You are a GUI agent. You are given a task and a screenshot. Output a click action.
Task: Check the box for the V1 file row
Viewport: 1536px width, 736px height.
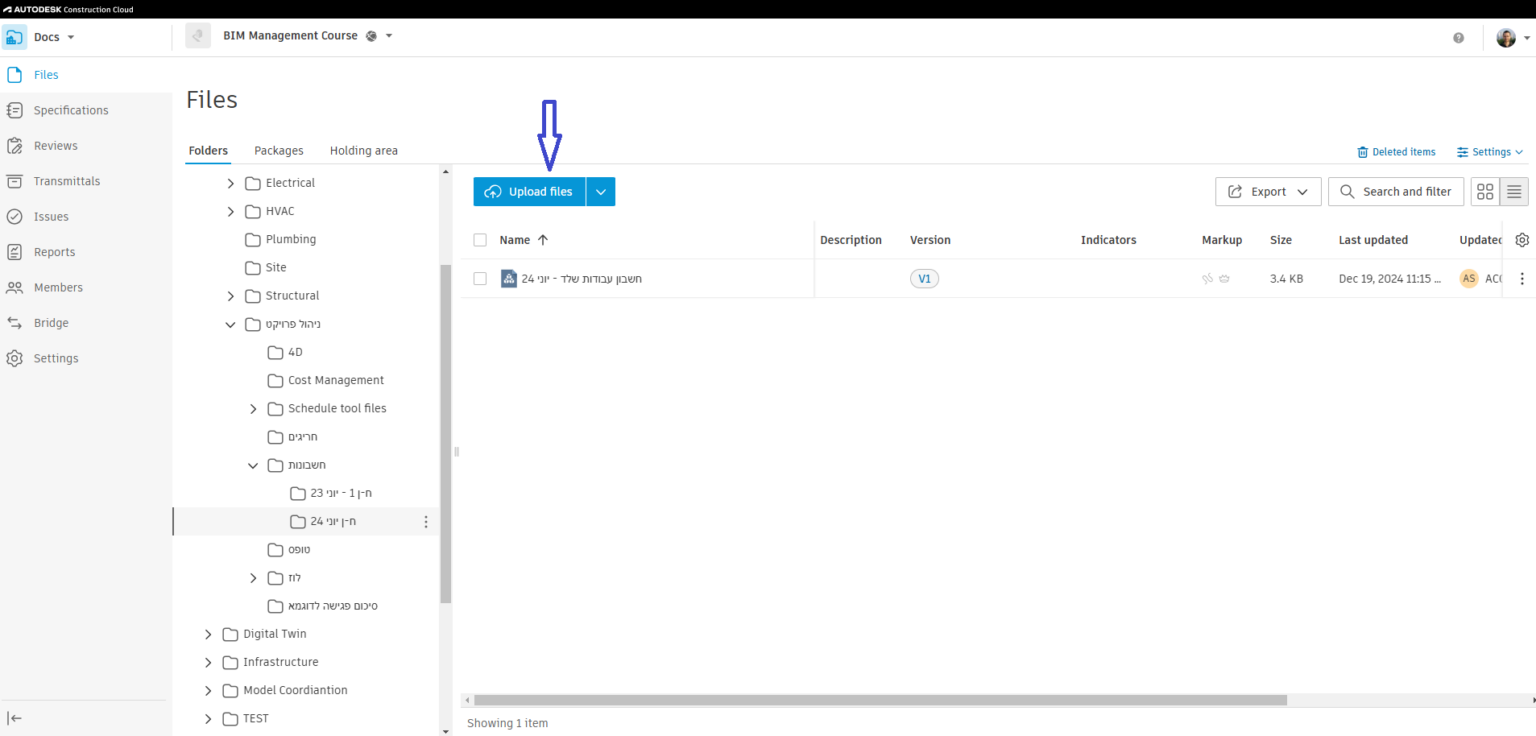[480, 279]
